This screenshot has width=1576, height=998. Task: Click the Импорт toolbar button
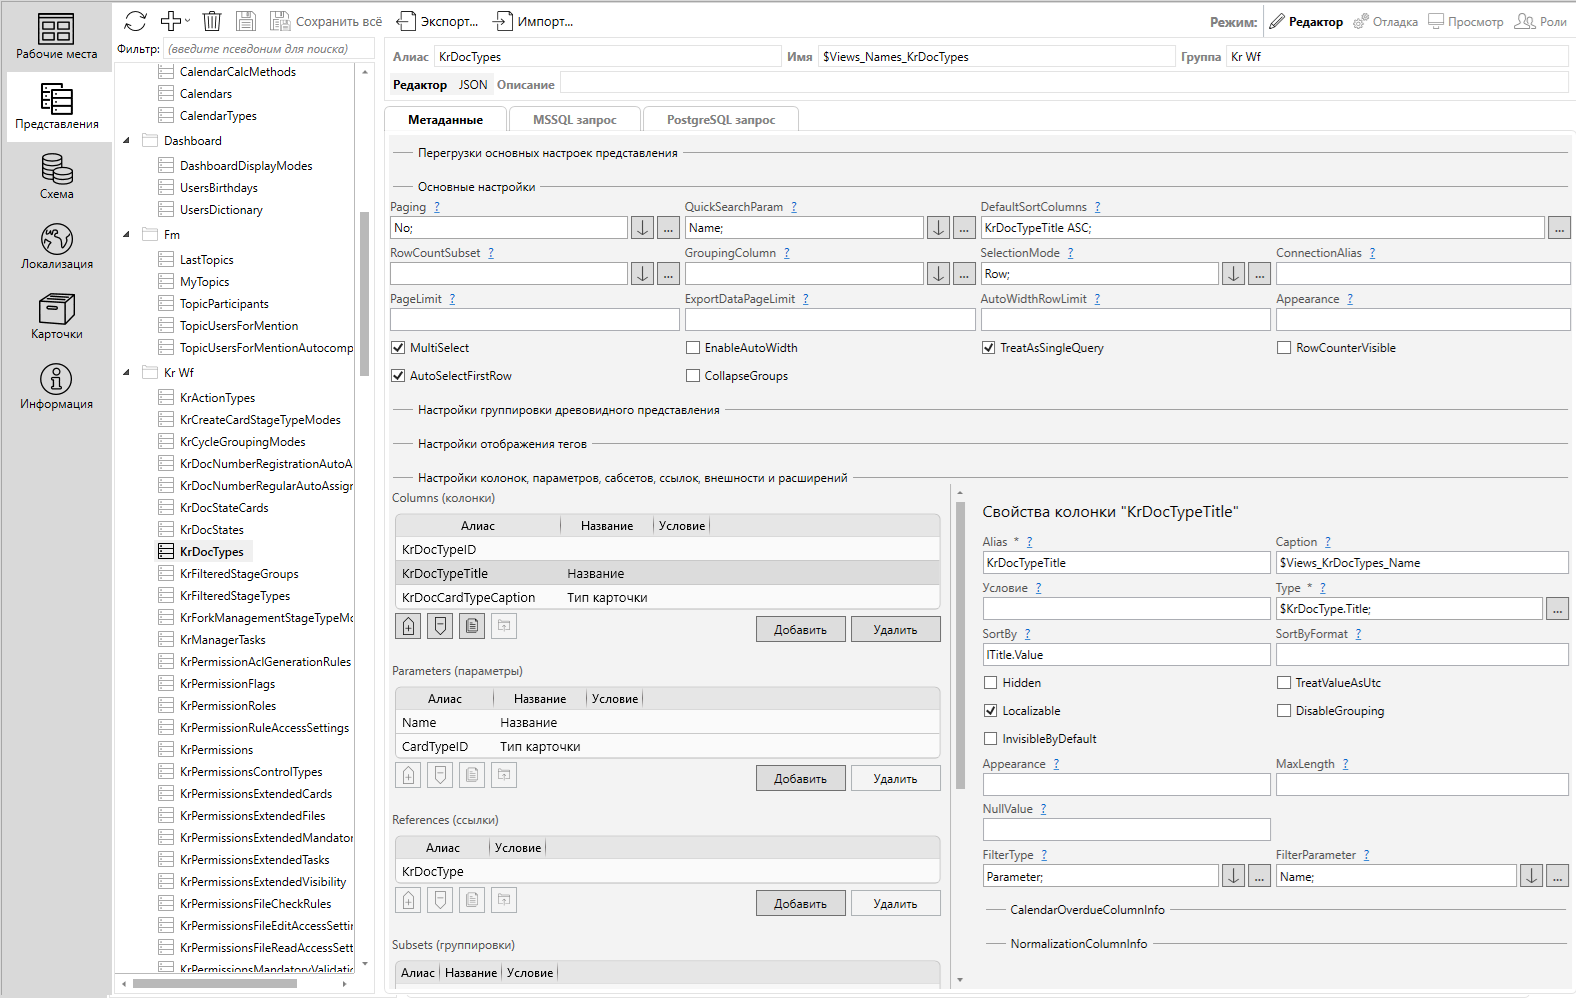click(x=534, y=21)
